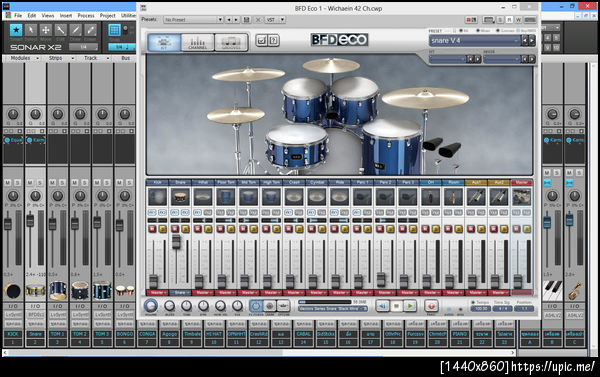The image size is (600, 377).
Task: Go to the next plugin preset arrow
Action: 236,20
